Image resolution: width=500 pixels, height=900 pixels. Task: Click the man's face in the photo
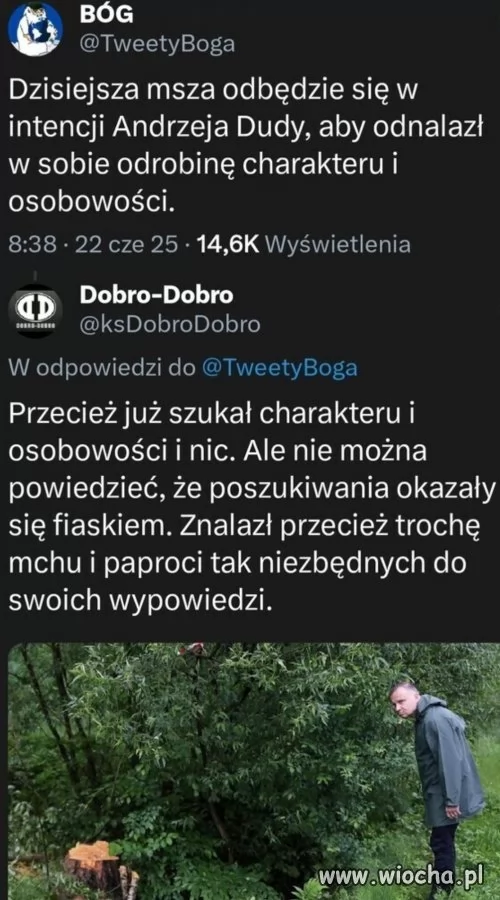click(x=404, y=700)
